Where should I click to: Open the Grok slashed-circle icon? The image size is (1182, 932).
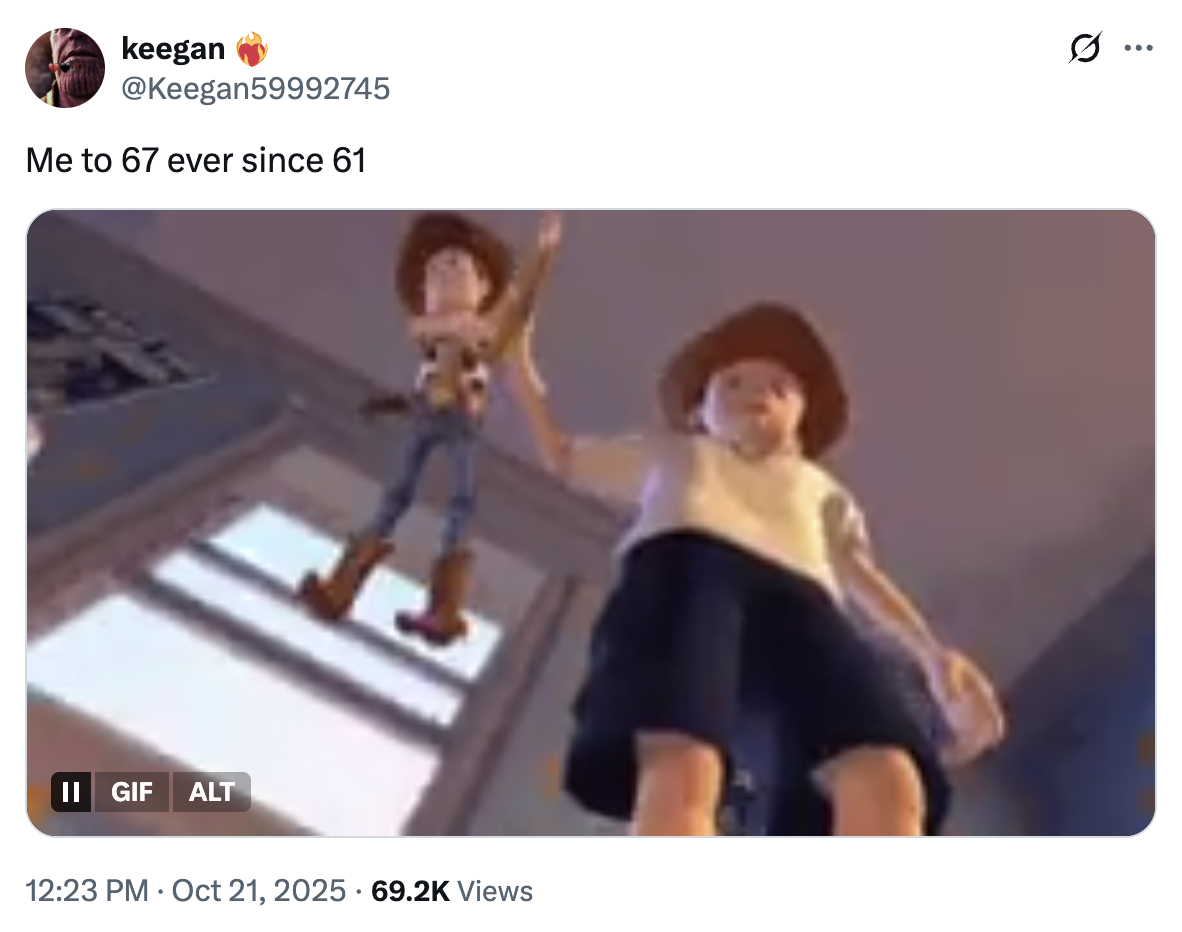[1085, 48]
